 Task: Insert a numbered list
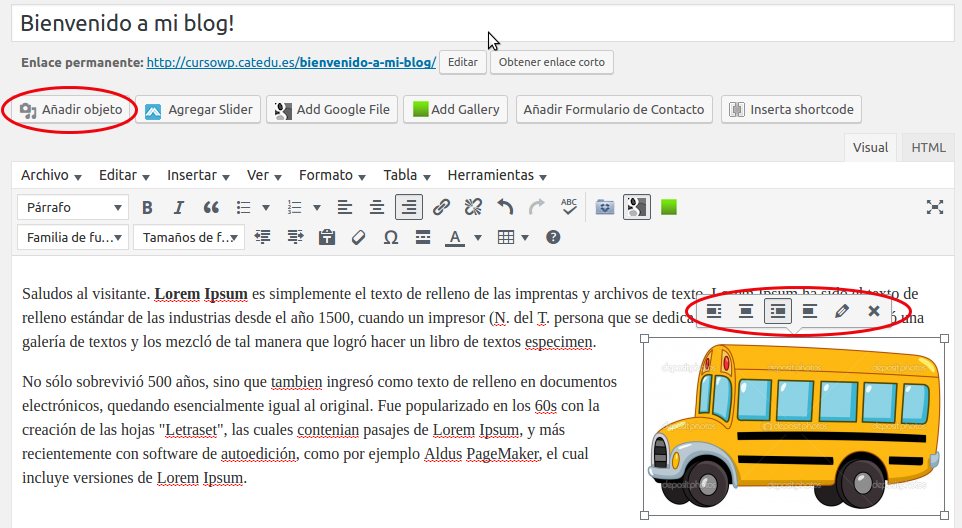pos(294,208)
